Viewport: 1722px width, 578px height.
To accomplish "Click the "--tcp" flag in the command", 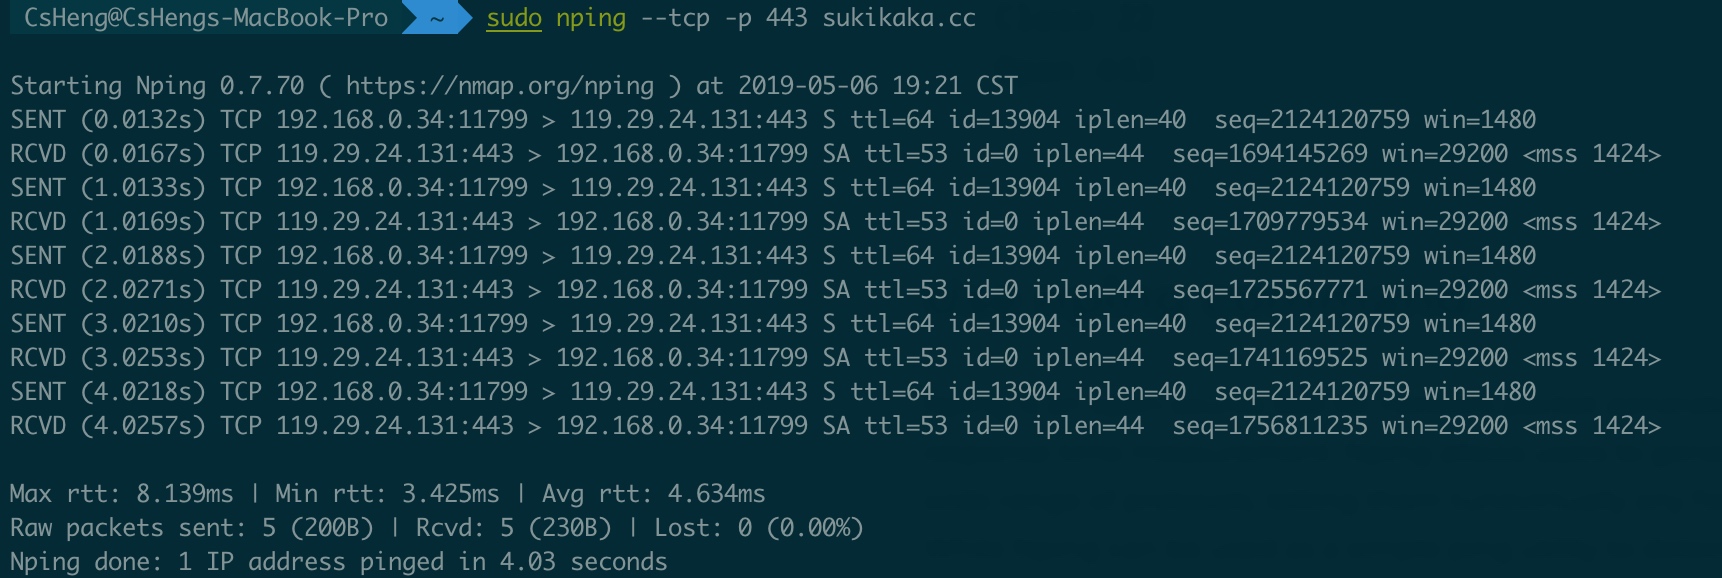I will click(x=675, y=18).
